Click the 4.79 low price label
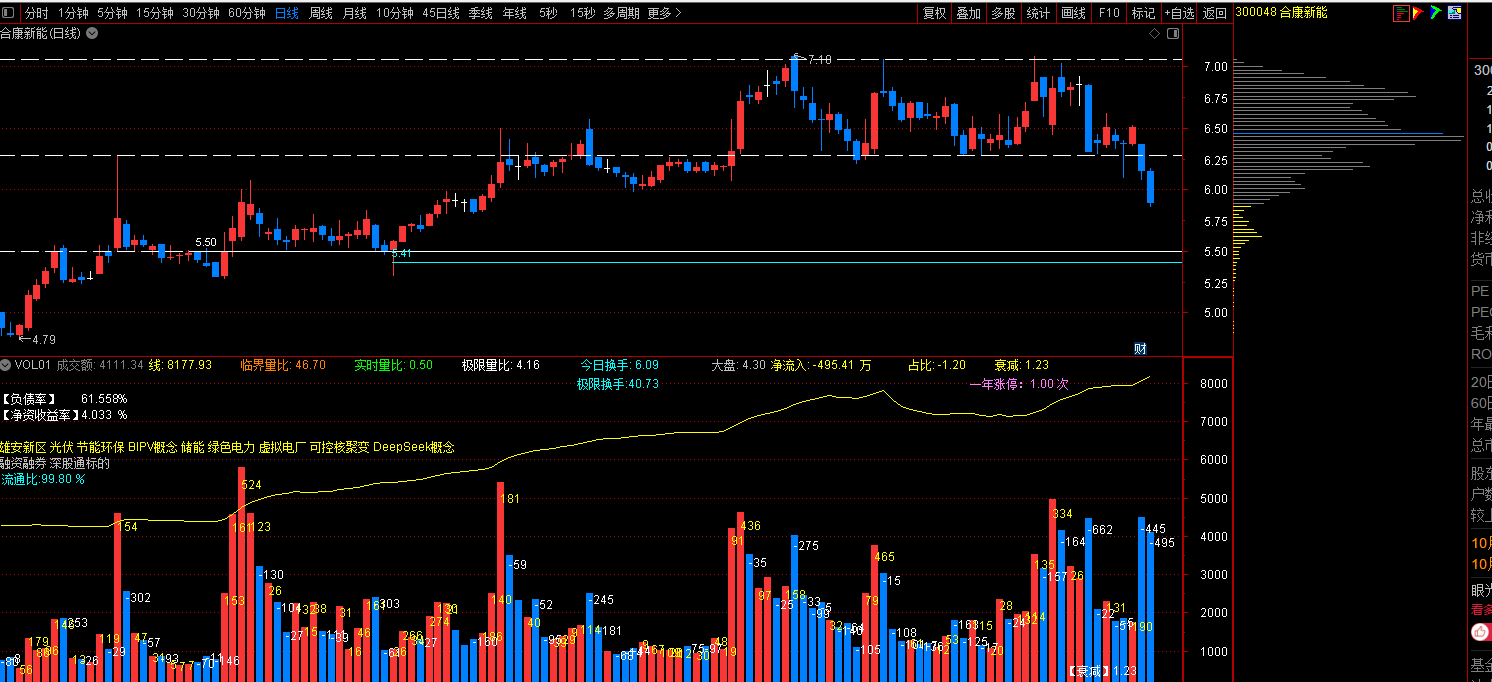This screenshot has height=682, width=1492. click(42, 340)
